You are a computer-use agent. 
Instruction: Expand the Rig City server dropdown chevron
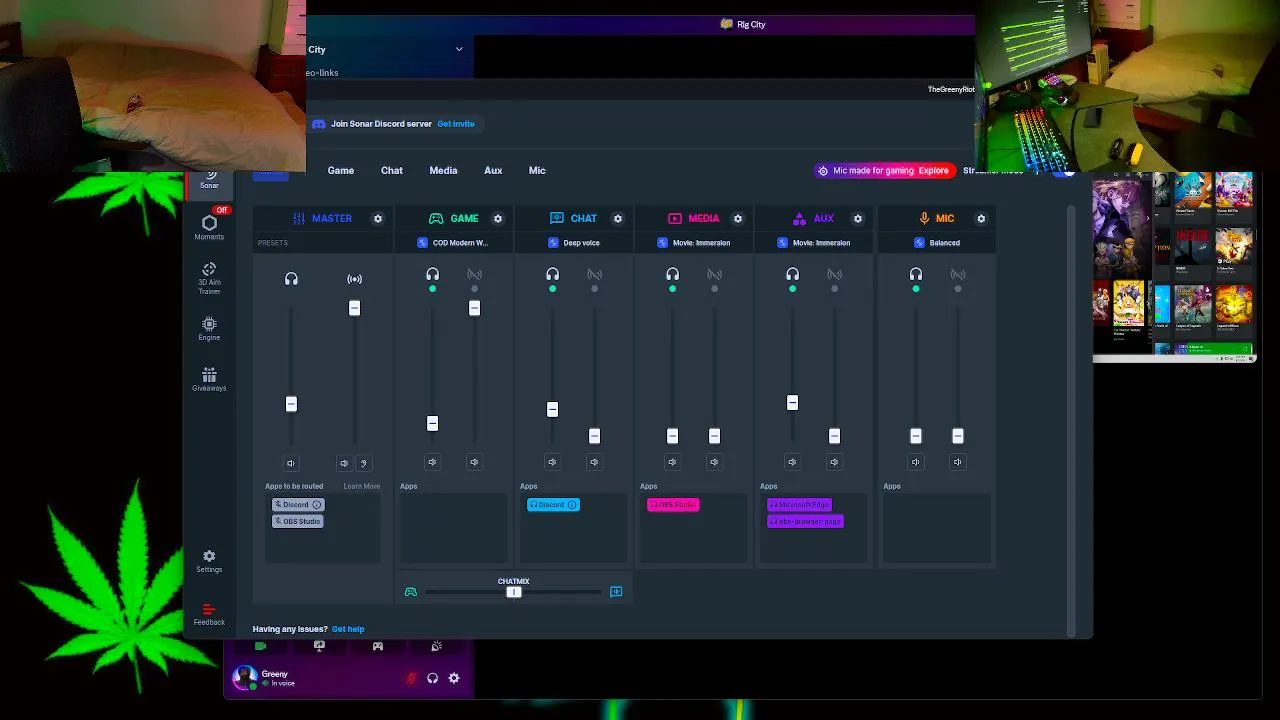pos(459,49)
